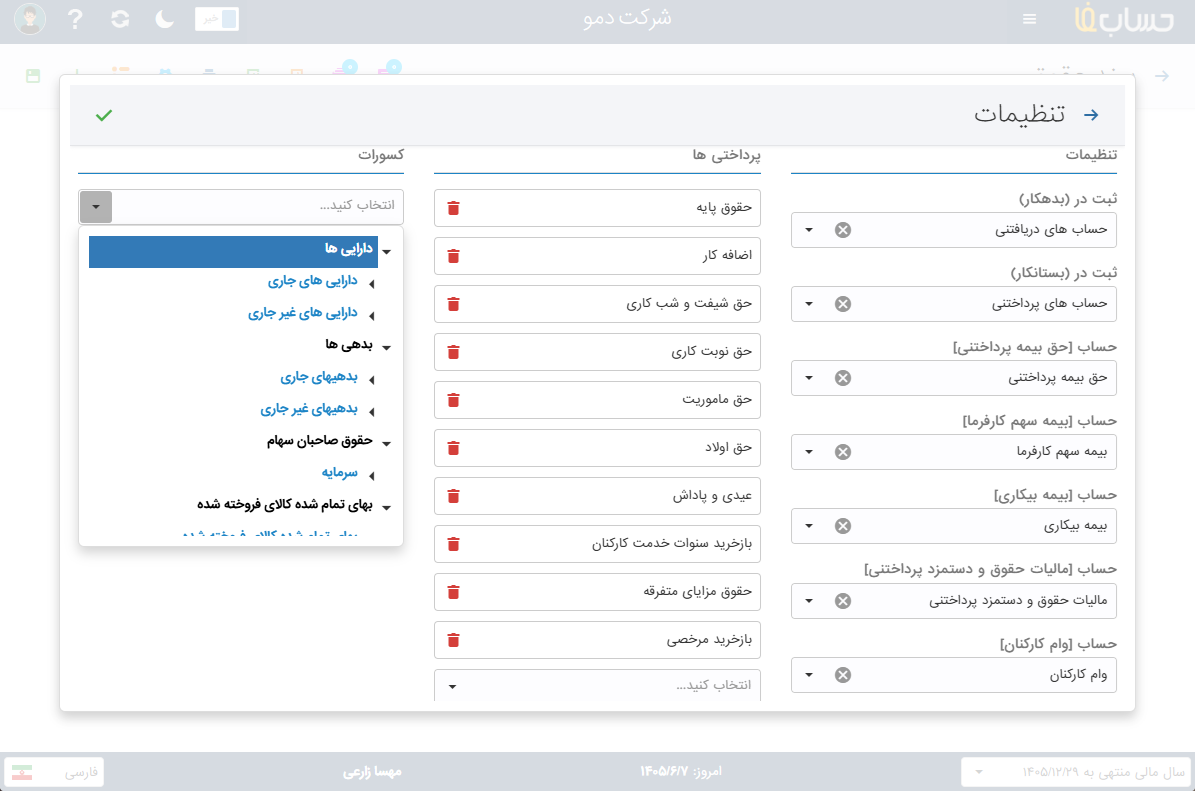Open the پرداختی ها add-item dropdown
The height and width of the screenshot is (791, 1195).
453,687
